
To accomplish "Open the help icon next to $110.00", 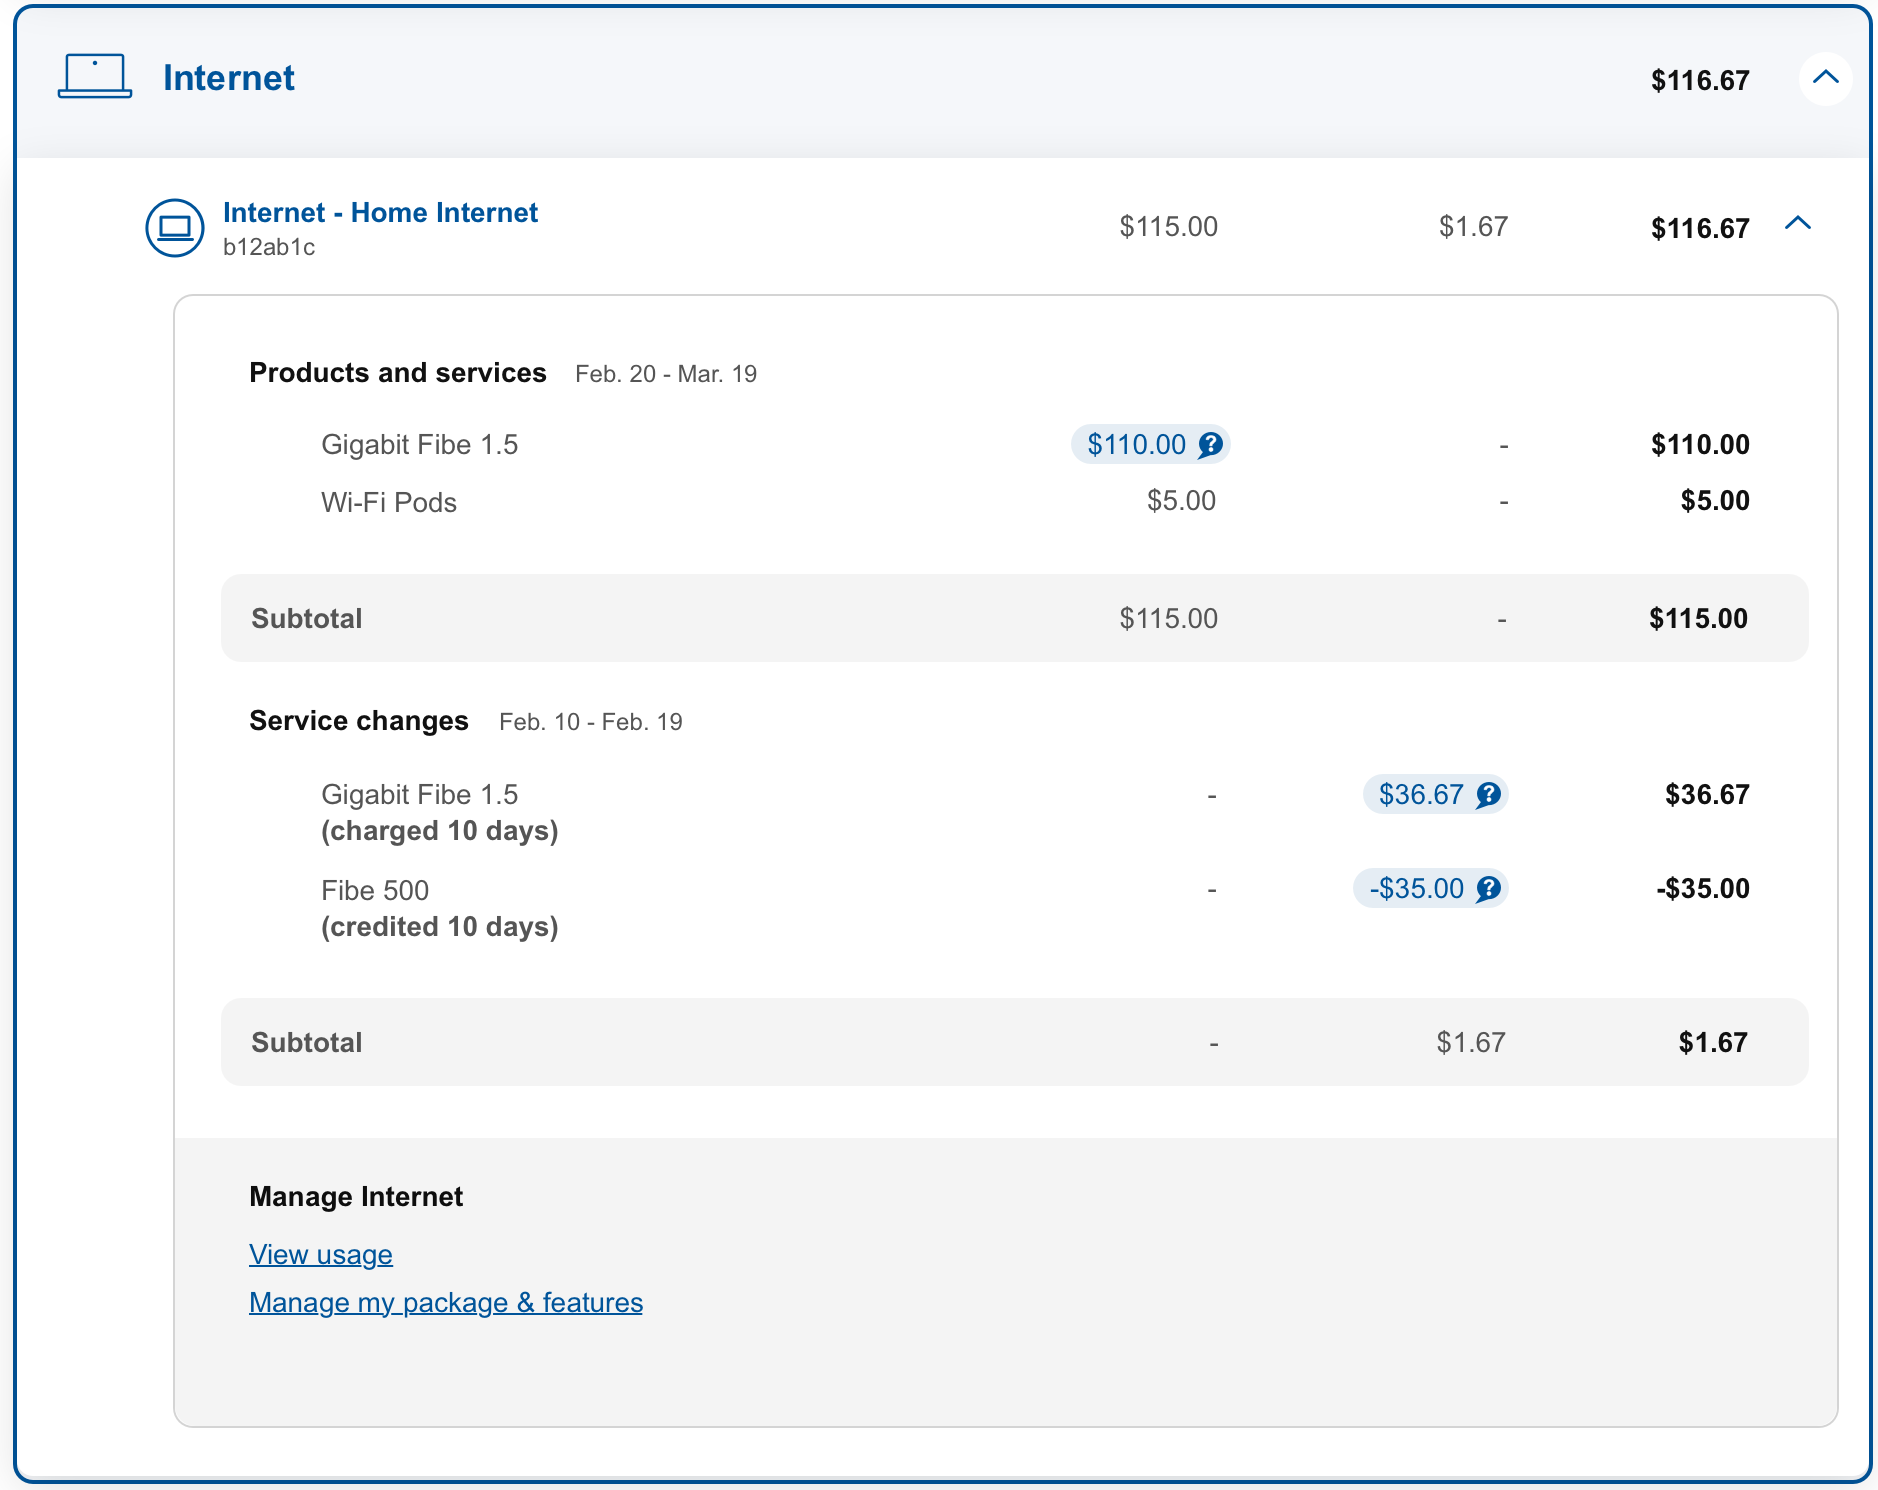I will tap(1211, 445).
